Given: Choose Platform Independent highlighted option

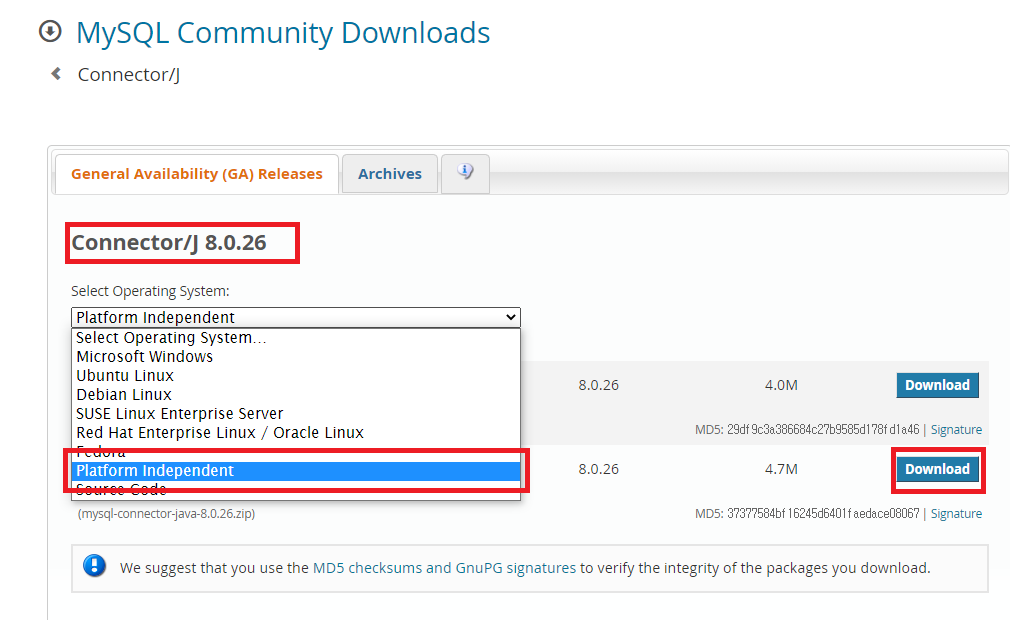Looking at the screenshot, I should tap(296, 471).
